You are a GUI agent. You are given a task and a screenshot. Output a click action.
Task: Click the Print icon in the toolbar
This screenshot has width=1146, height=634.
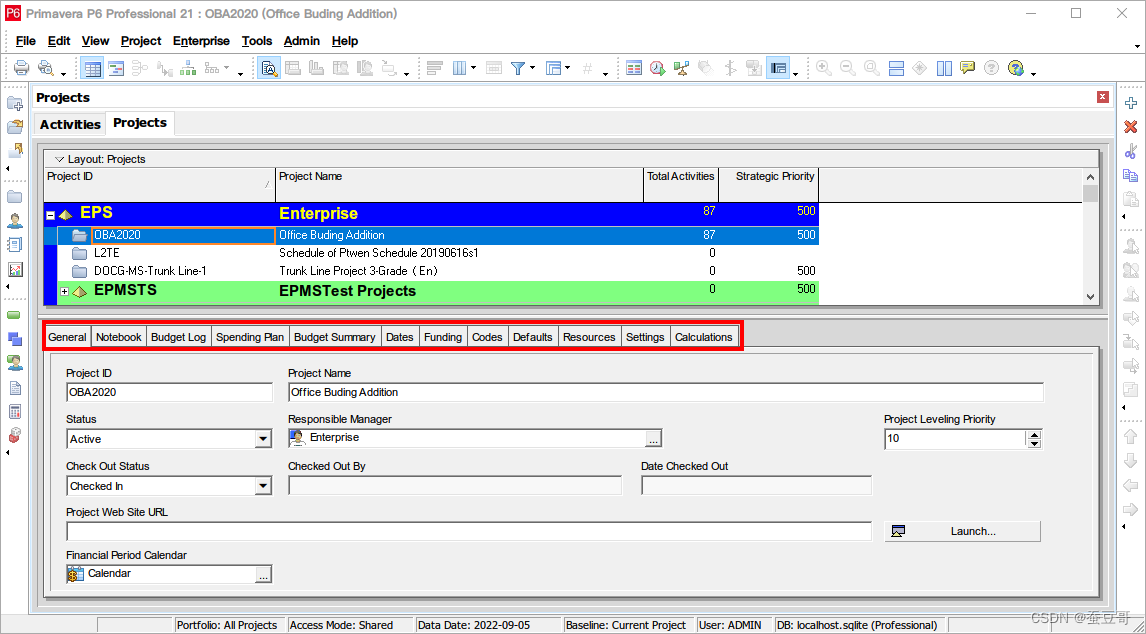pyautogui.click(x=21, y=69)
